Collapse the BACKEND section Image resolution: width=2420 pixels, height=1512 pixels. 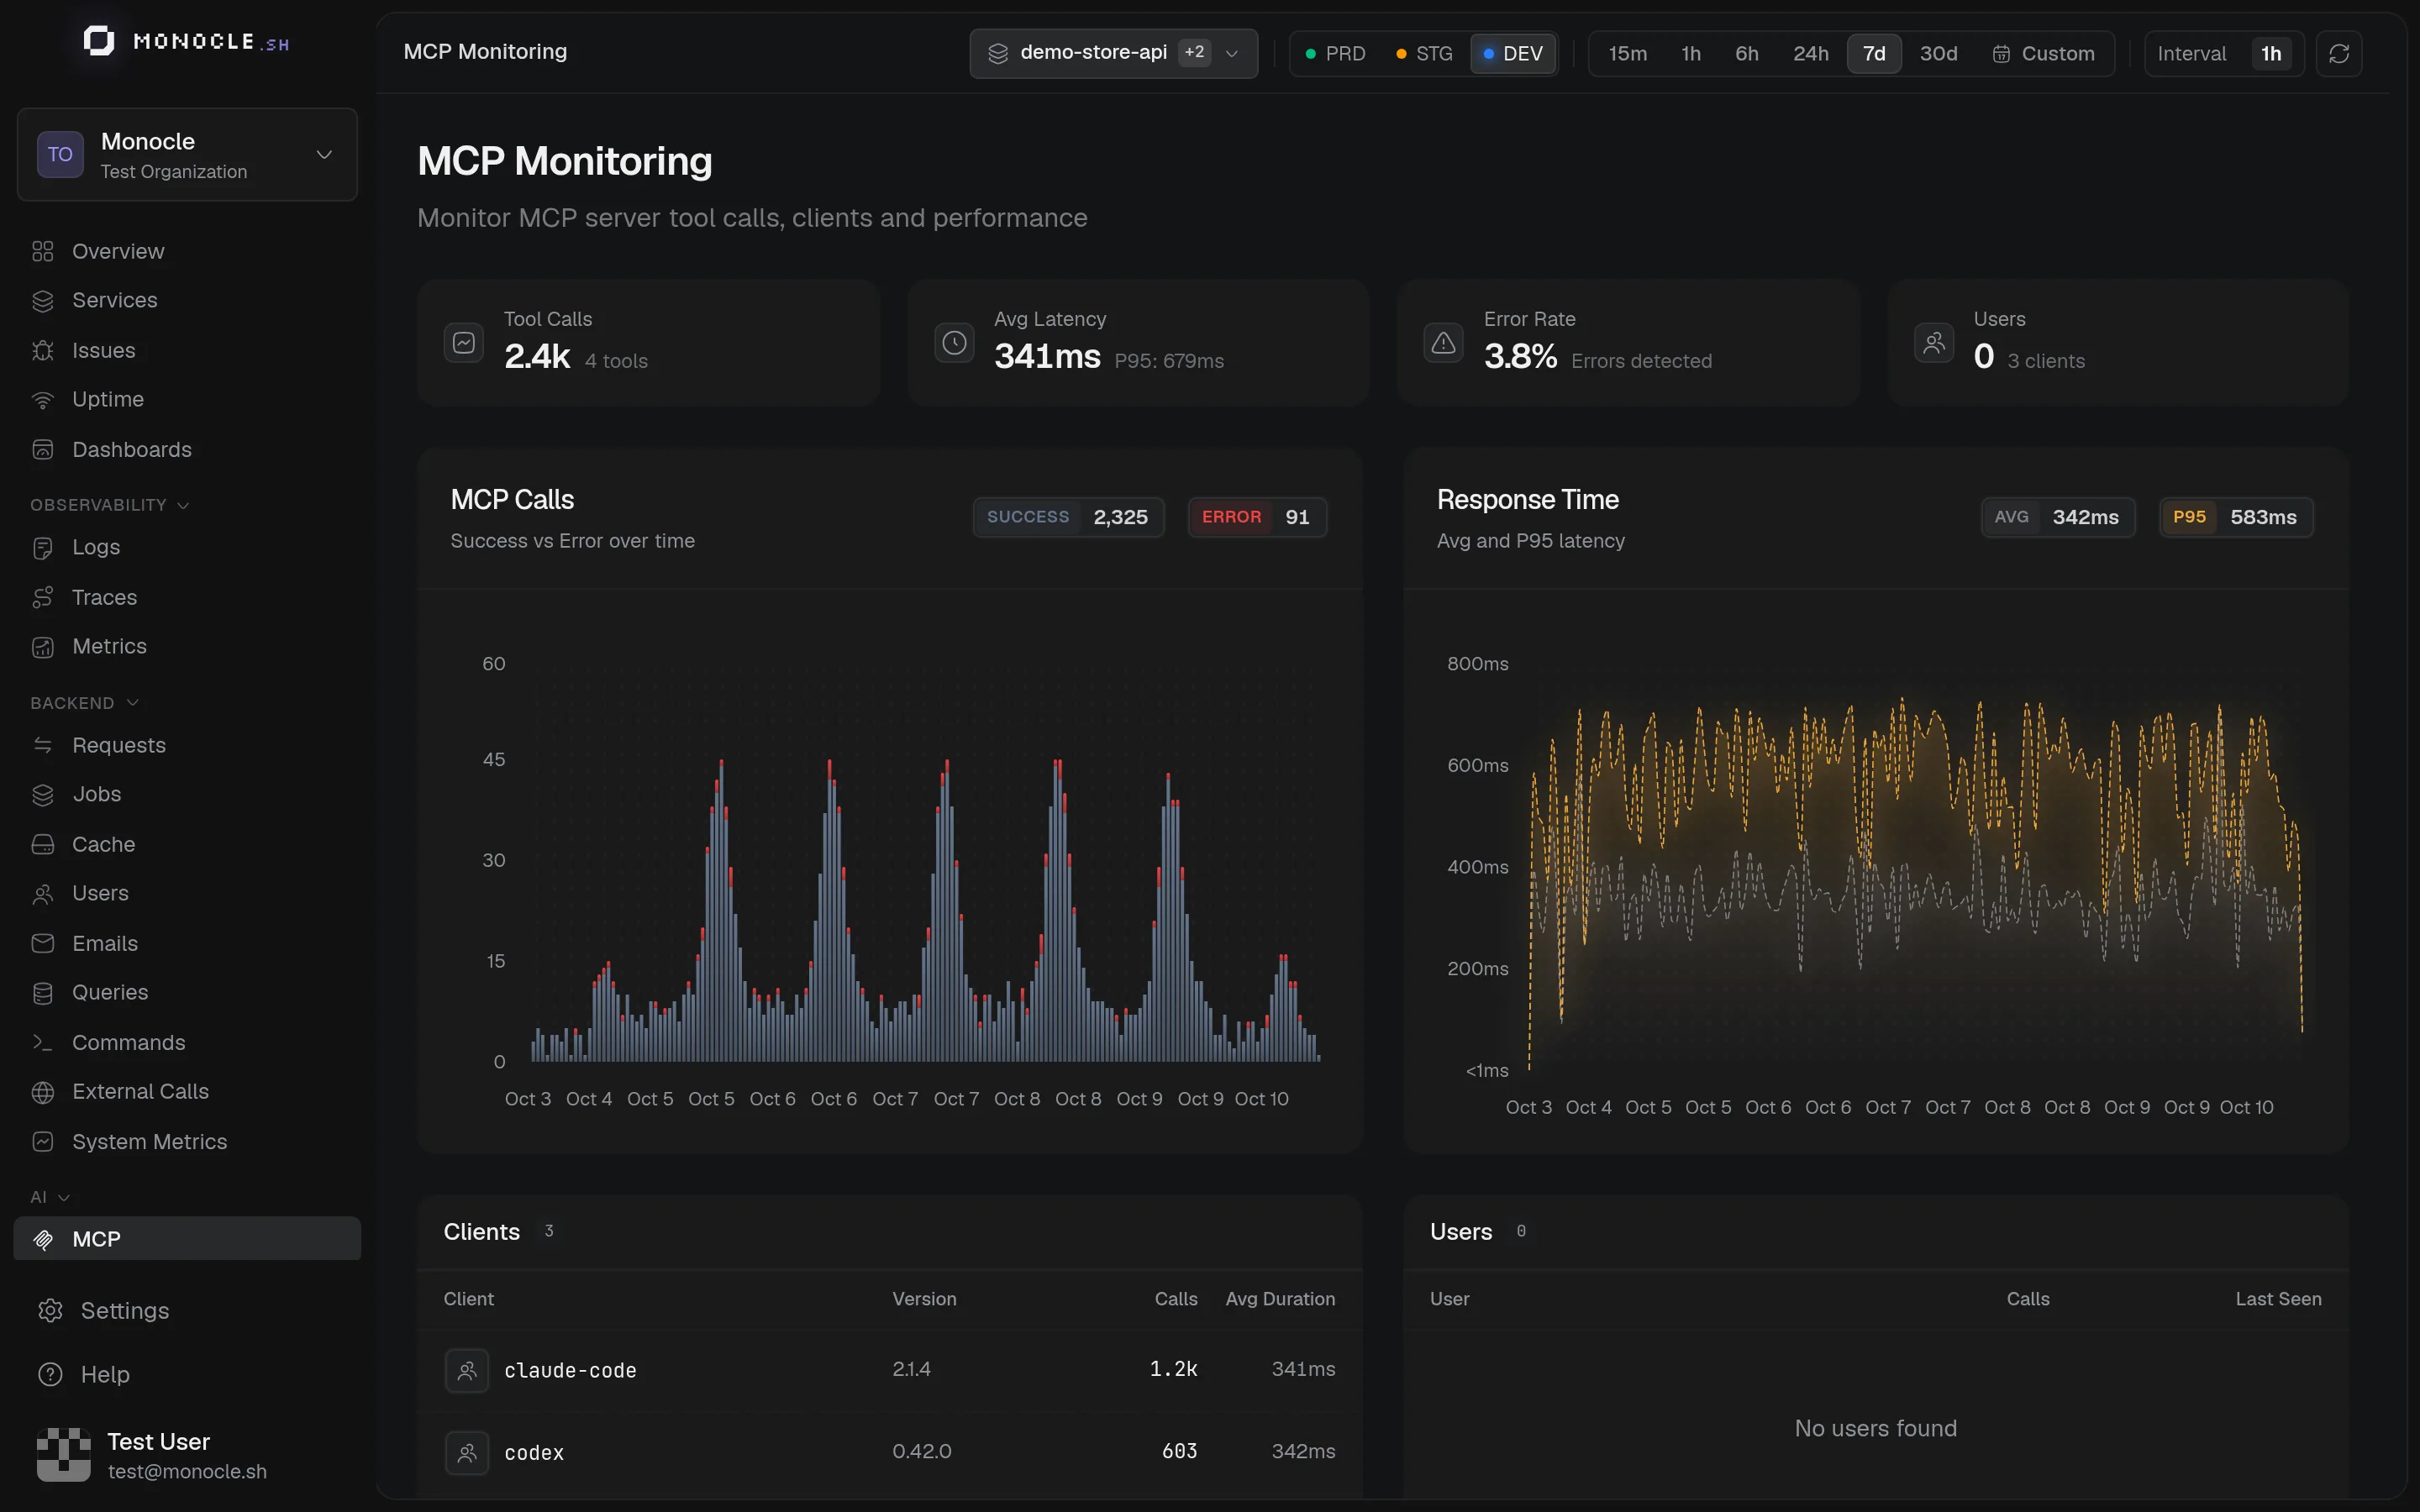point(84,703)
